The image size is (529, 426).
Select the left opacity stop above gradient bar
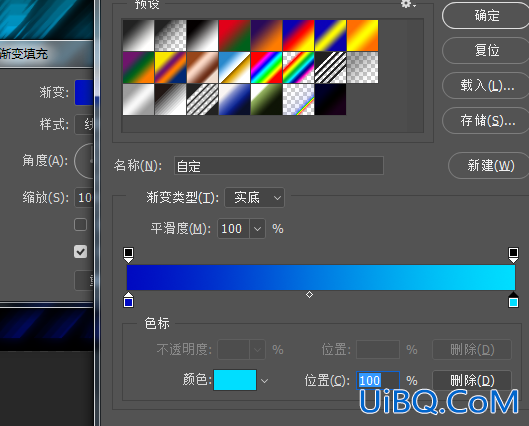[128, 255]
